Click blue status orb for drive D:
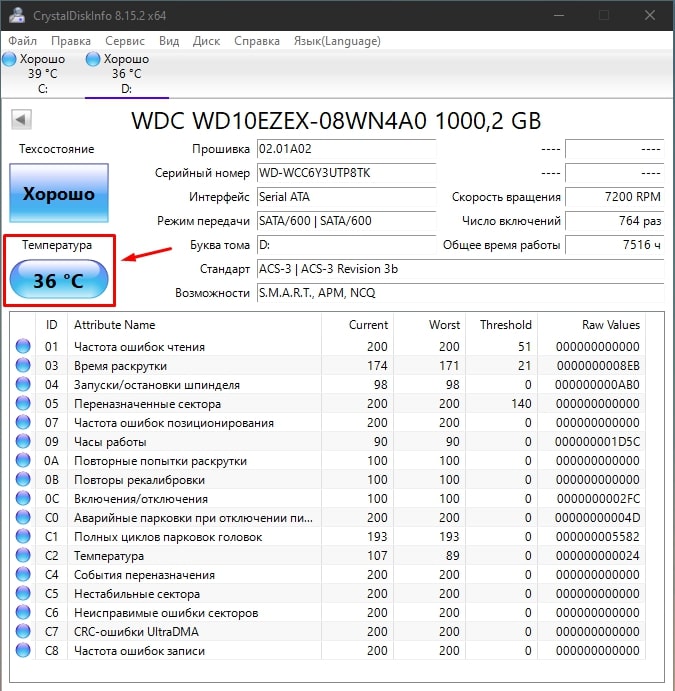Screen dimensions: 675x691 [93, 59]
